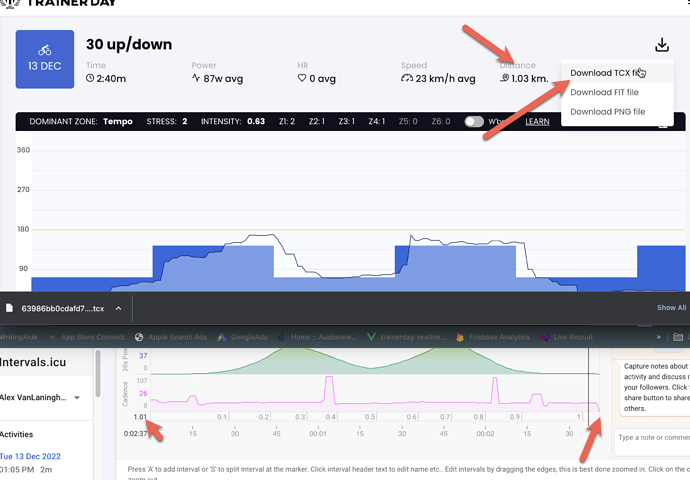Click the 1.01 distance readout
Image resolution: width=690 pixels, height=480 pixels.
click(140, 417)
